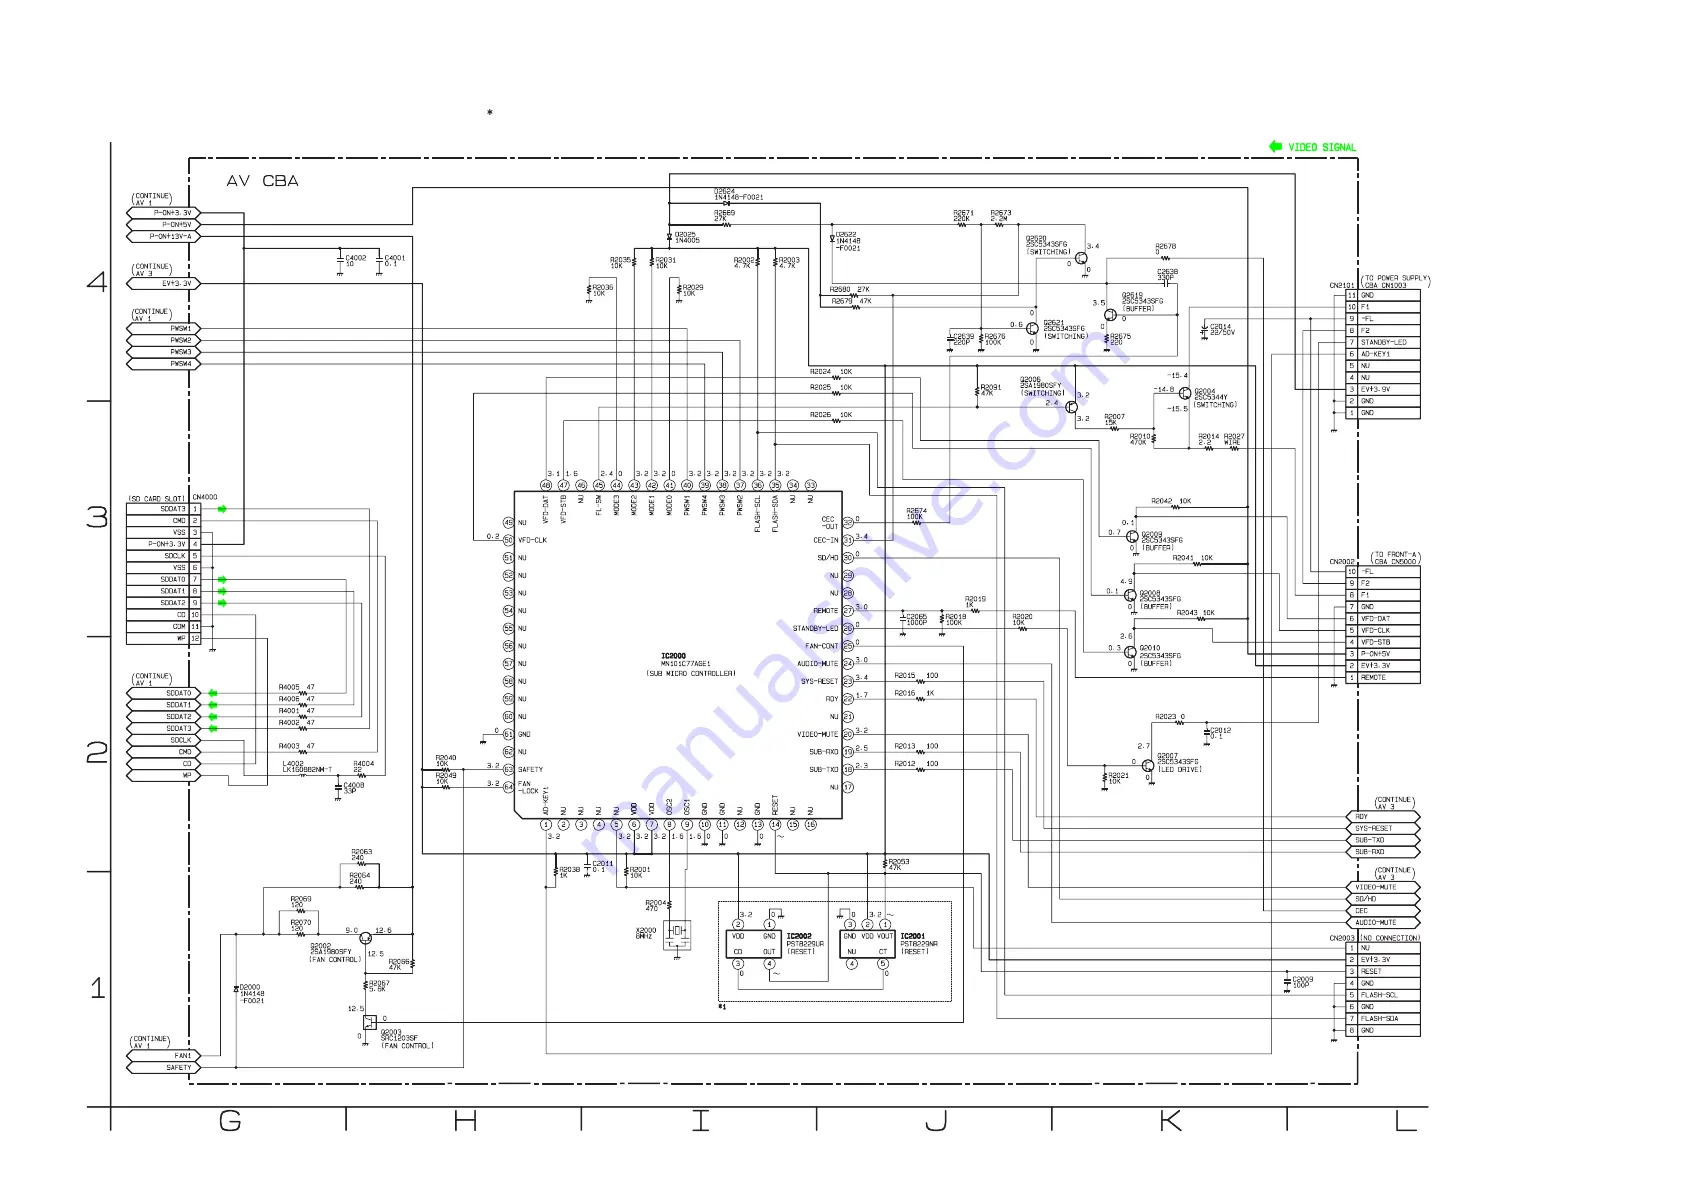1701x1191 pixels.
Task: Click the VIDEO SIGNAL legend text
Action: (x=1322, y=147)
